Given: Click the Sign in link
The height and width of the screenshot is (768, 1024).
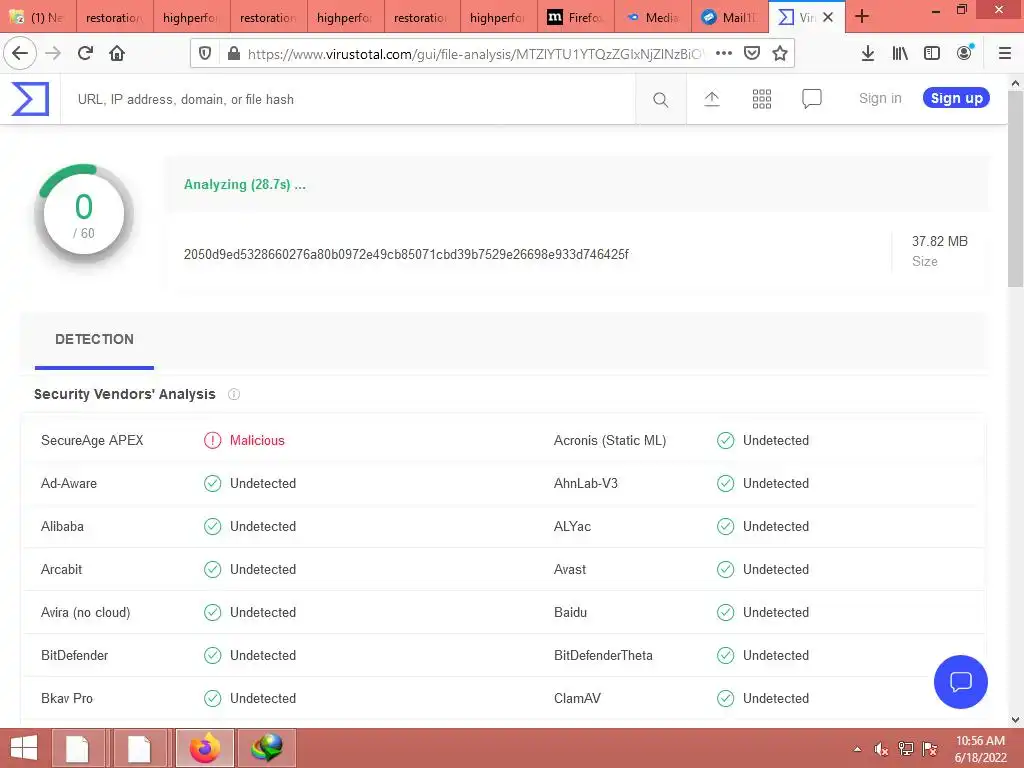Looking at the screenshot, I should pos(880,98).
